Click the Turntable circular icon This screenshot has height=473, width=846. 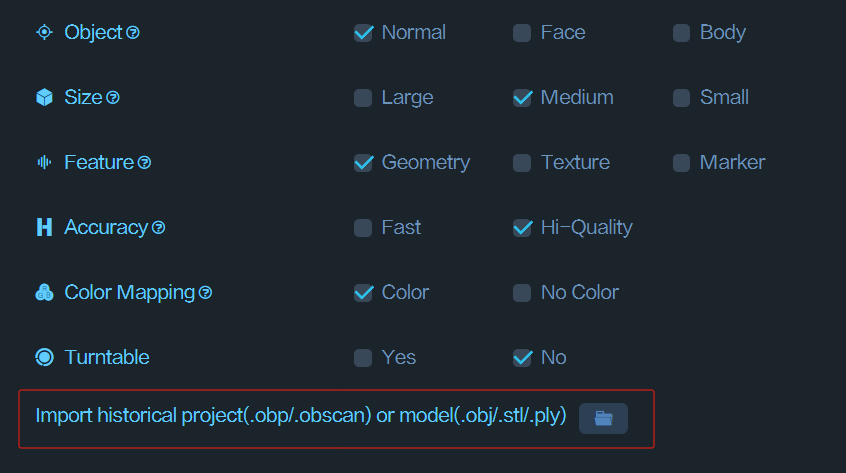click(44, 357)
